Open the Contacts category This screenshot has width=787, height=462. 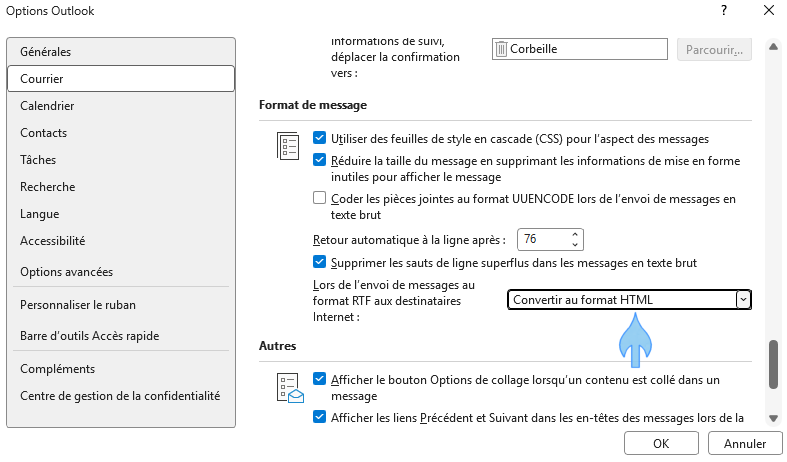click(121, 133)
